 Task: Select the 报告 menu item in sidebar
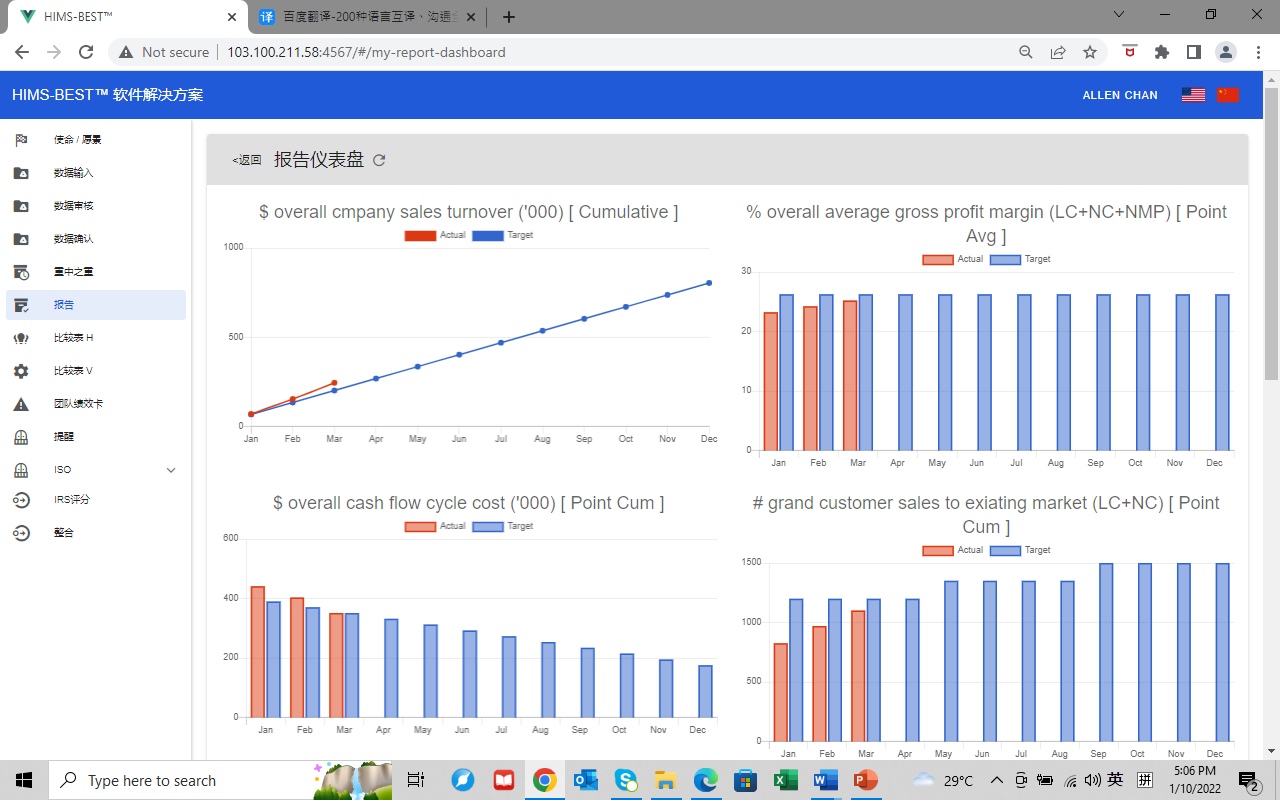64,305
